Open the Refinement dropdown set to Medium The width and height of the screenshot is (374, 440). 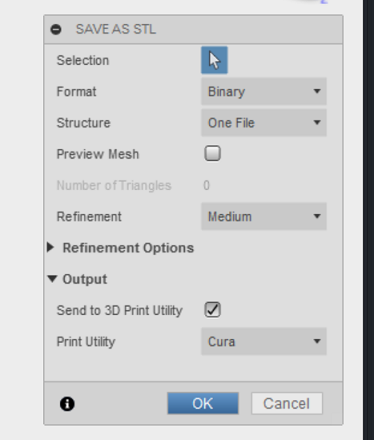(x=264, y=216)
